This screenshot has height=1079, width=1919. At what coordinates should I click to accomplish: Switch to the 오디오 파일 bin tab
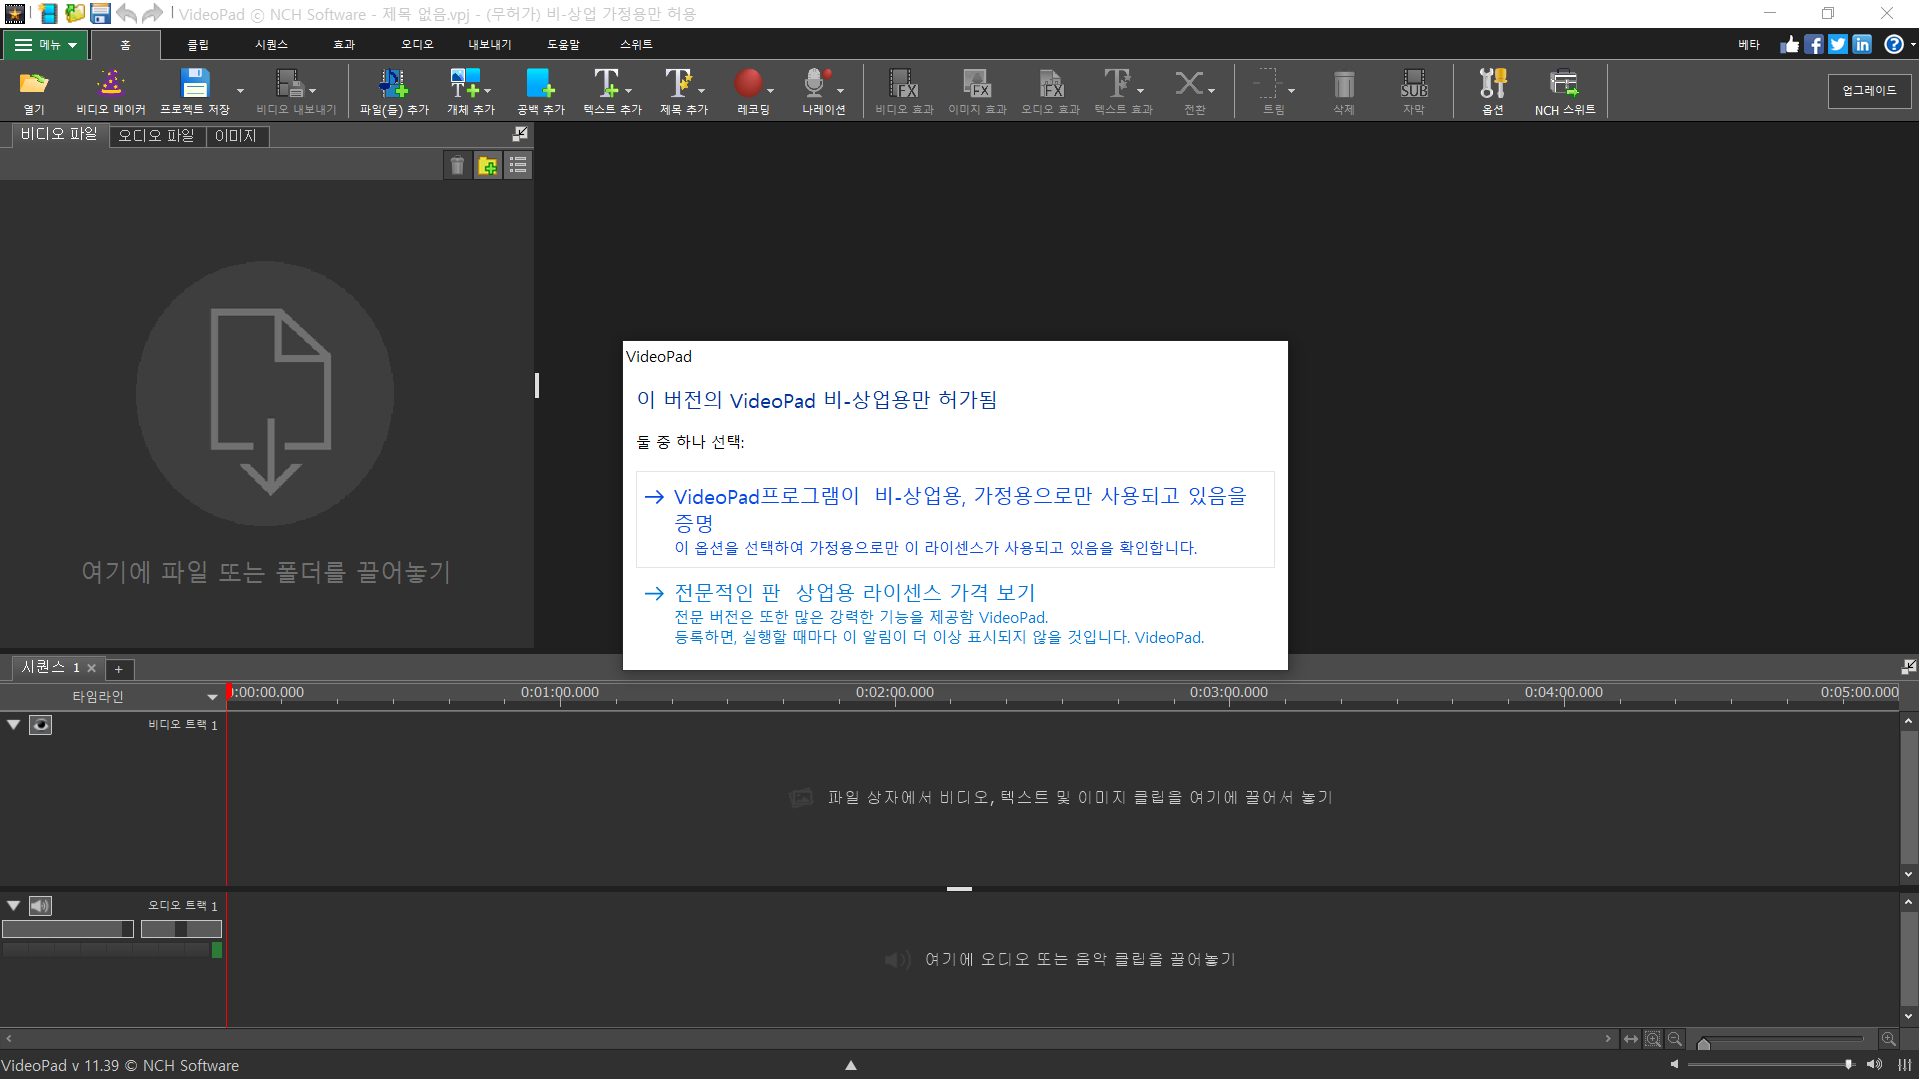156,136
